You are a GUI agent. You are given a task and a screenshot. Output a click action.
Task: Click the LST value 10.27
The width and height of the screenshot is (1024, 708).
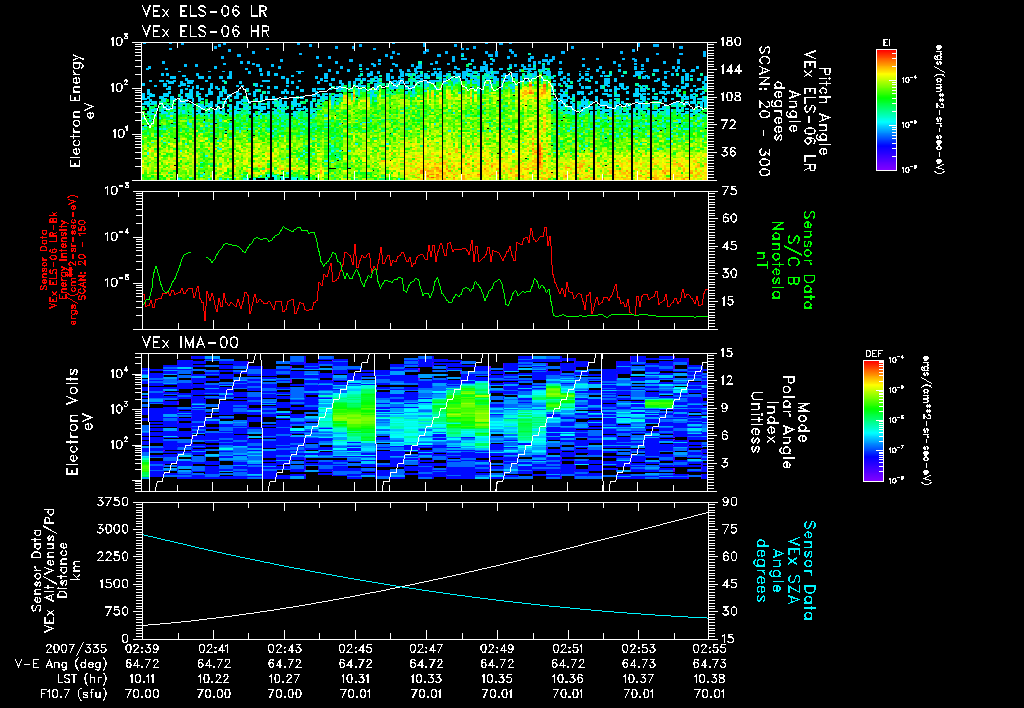pos(284,679)
